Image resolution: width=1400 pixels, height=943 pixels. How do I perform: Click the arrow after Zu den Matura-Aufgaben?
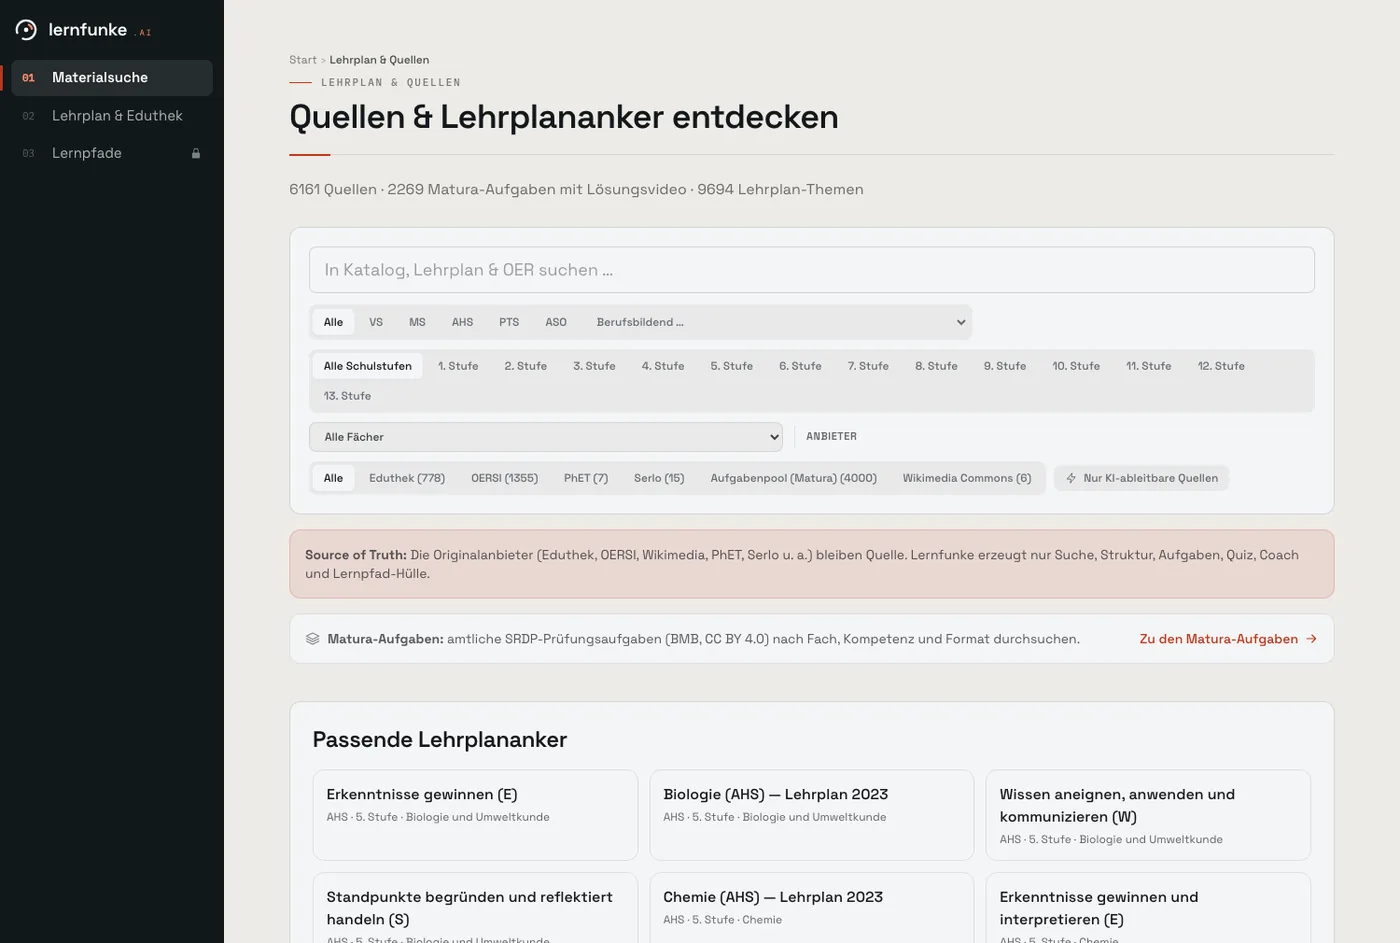pyautogui.click(x=1311, y=639)
